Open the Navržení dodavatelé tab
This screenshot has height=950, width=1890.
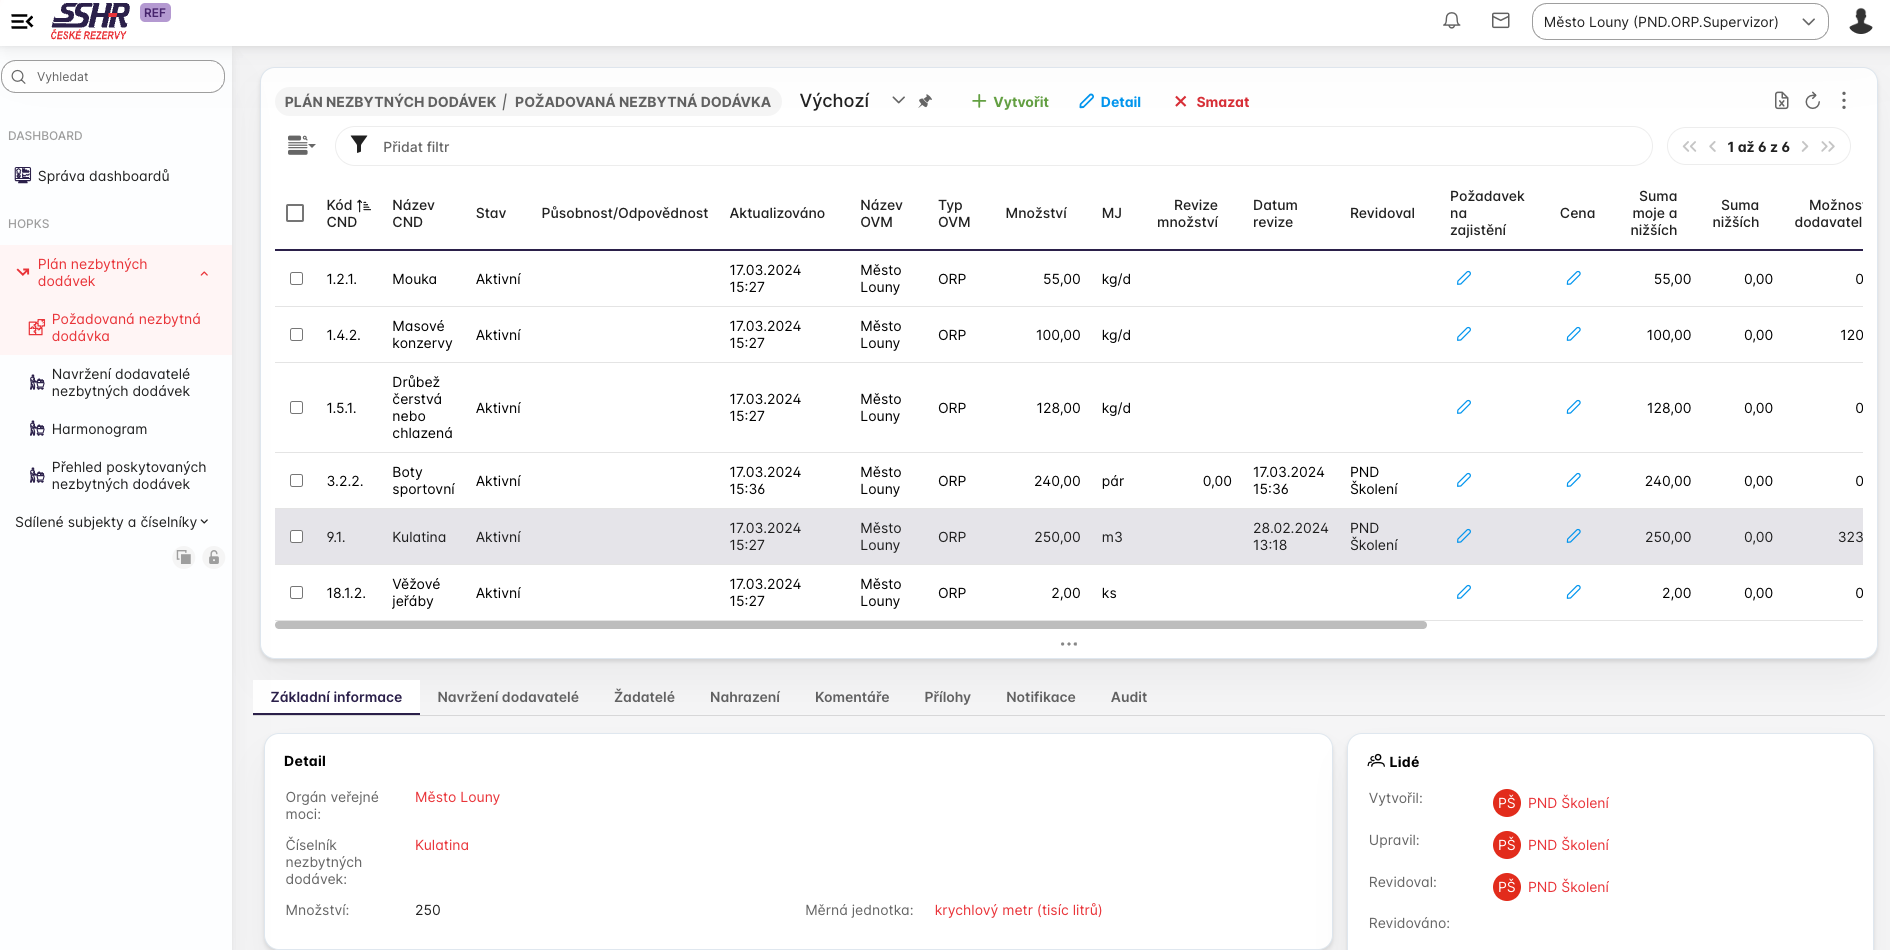point(507,697)
